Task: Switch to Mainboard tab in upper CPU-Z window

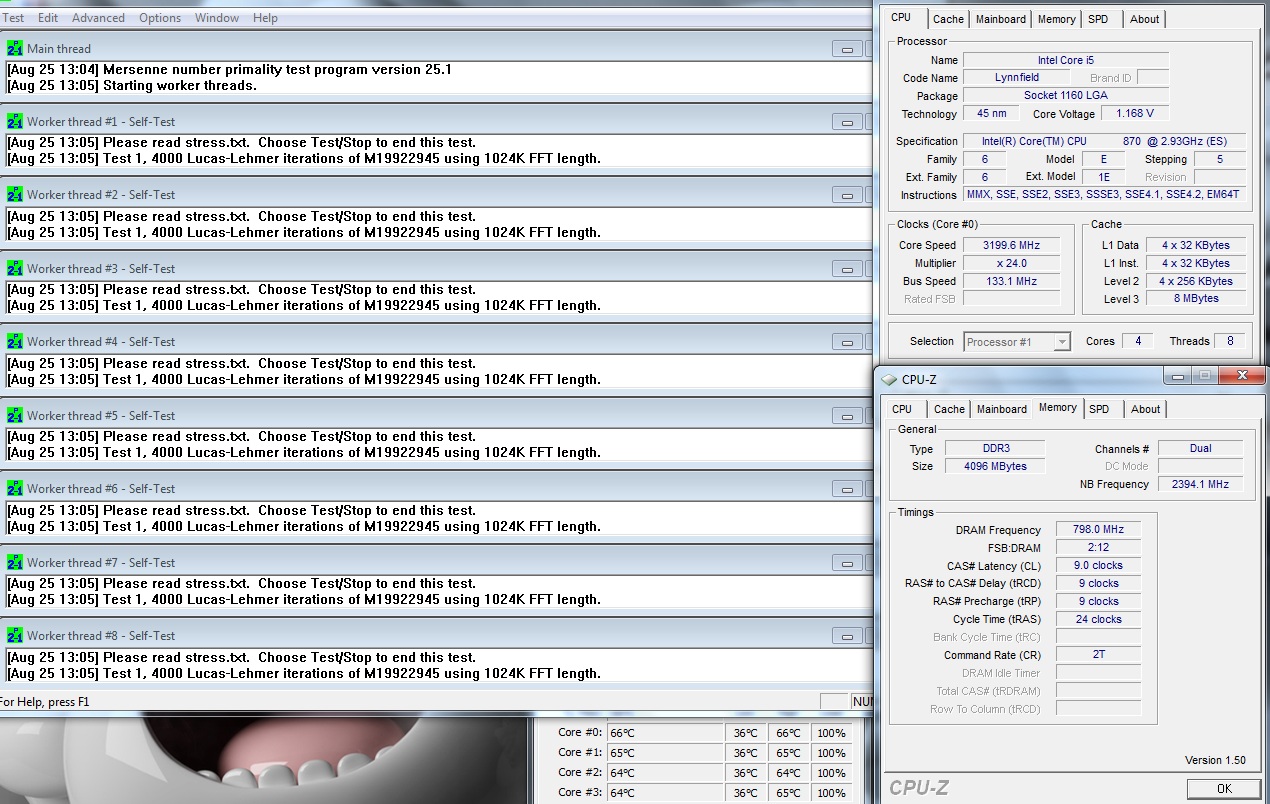Action: [1001, 19]
